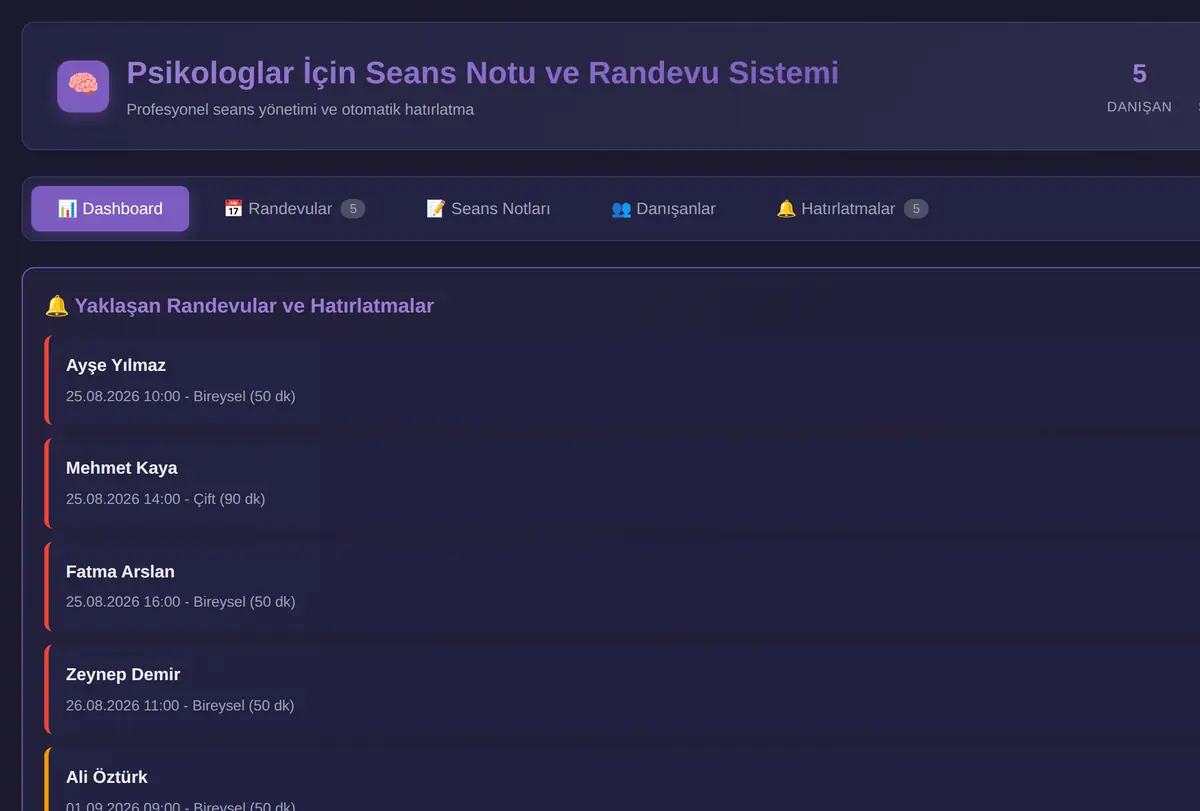Click the calendar icon on the Randevular tab
The width and height of the screenshot is (1200, 811).
[233, 209]
